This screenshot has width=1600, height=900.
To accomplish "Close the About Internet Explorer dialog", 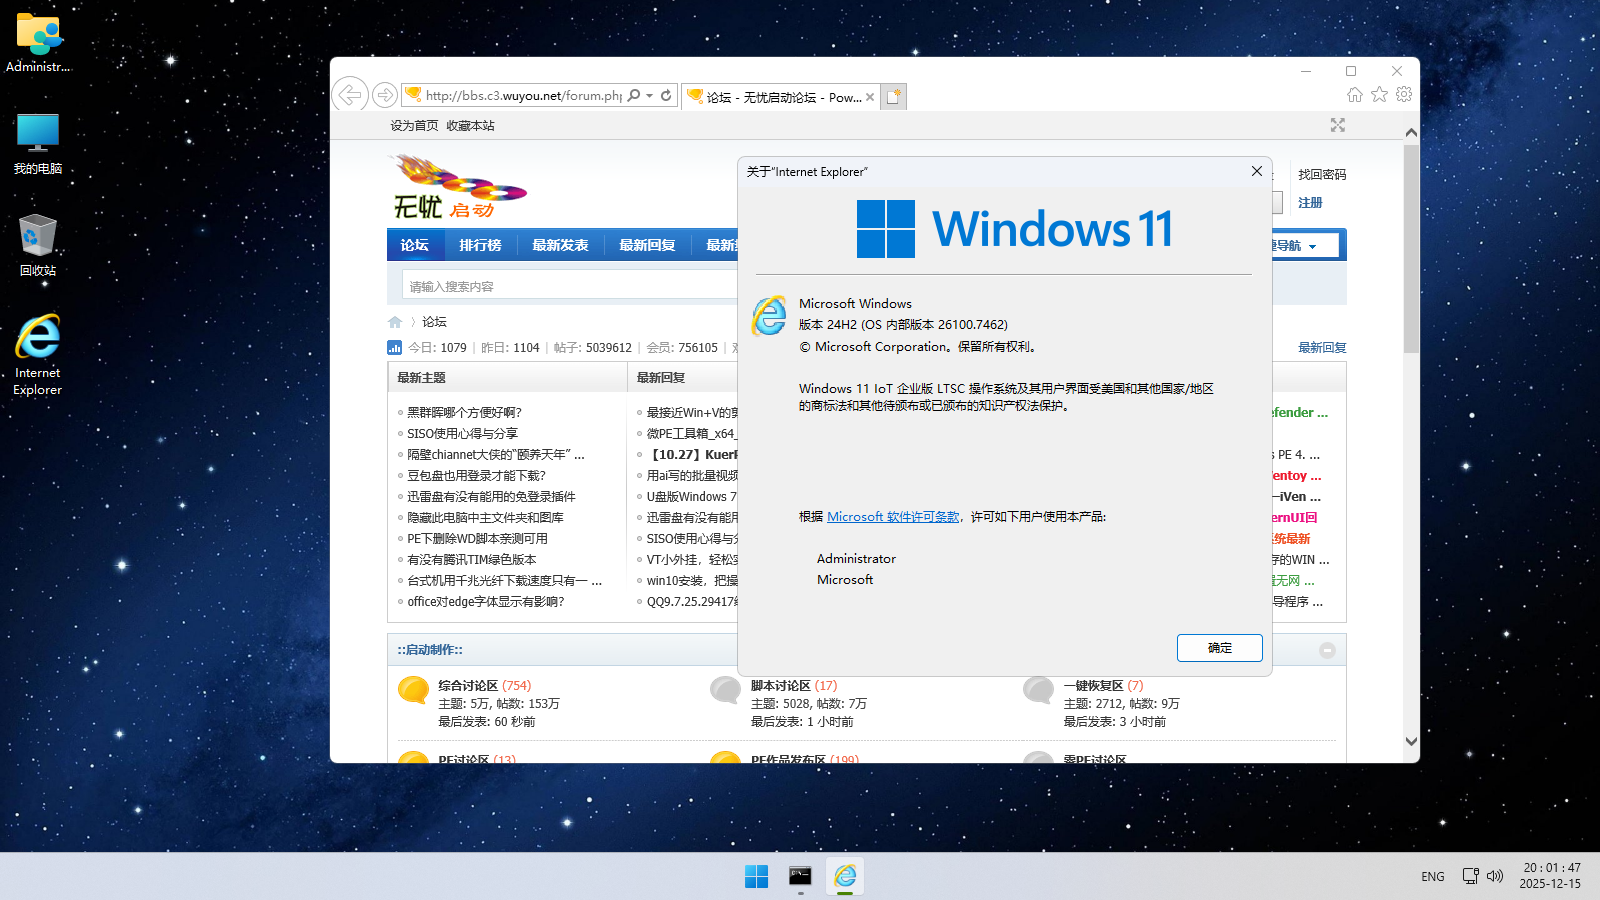I will (x=1257, y=171).
